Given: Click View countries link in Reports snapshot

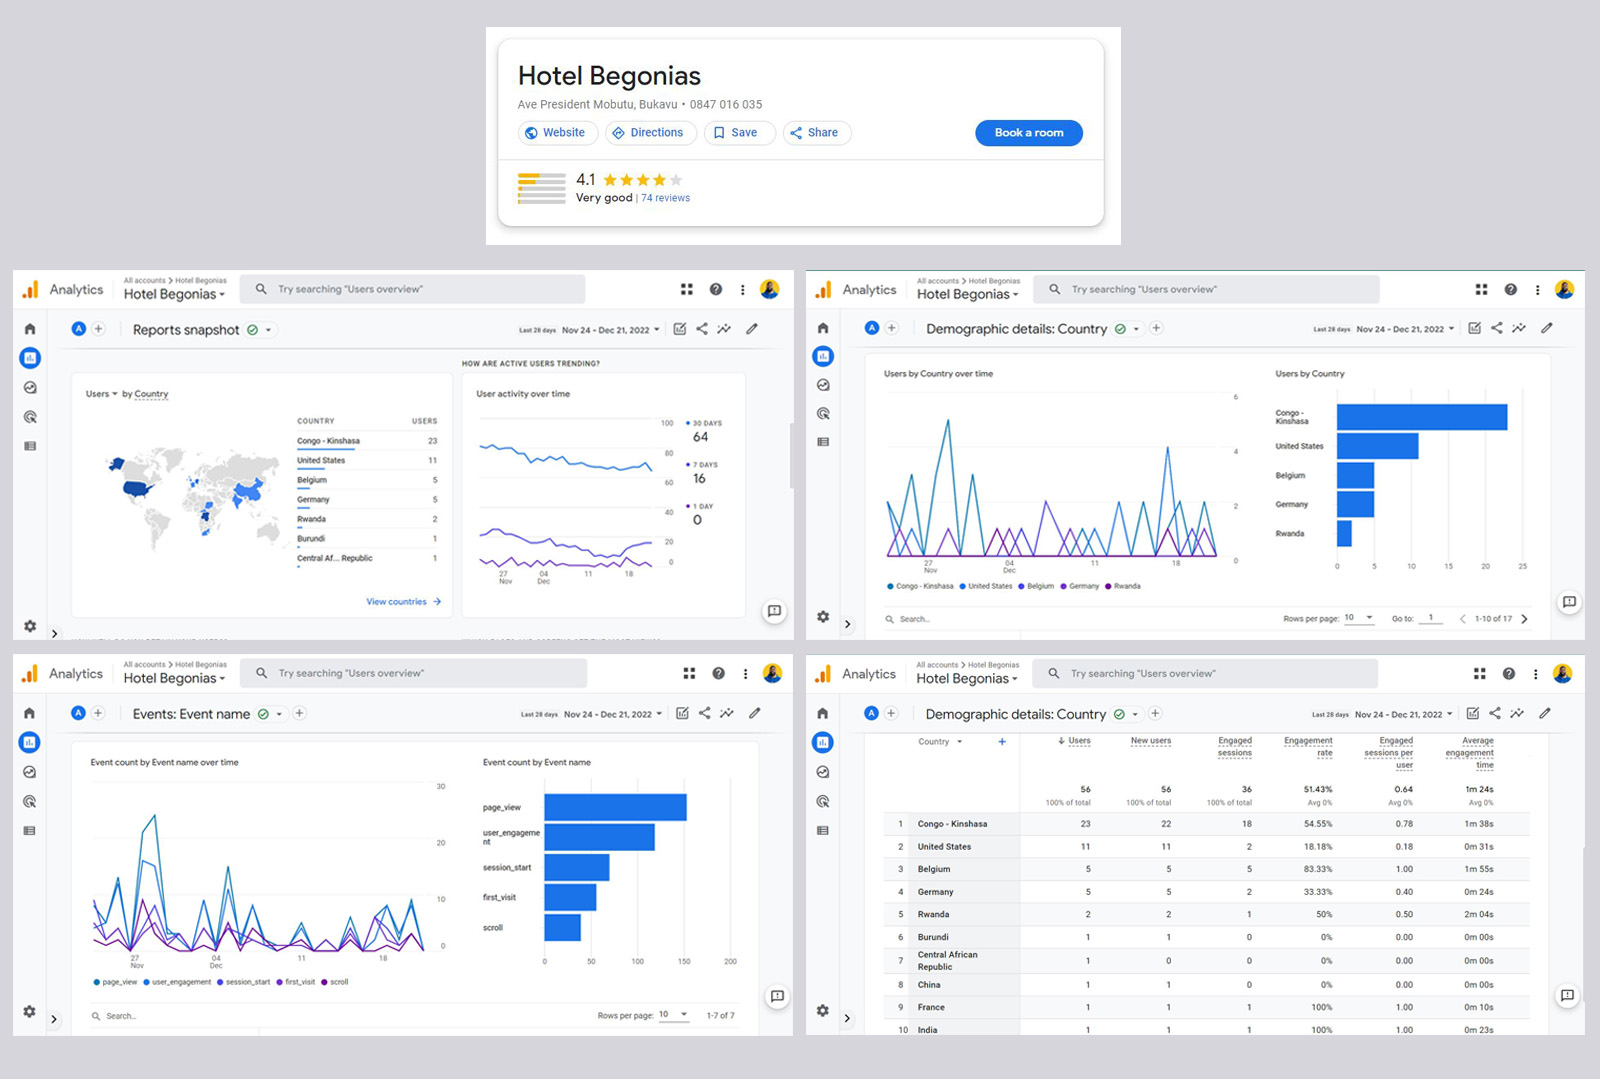Looking at the screenshot, I should click(x=403, y=602).
